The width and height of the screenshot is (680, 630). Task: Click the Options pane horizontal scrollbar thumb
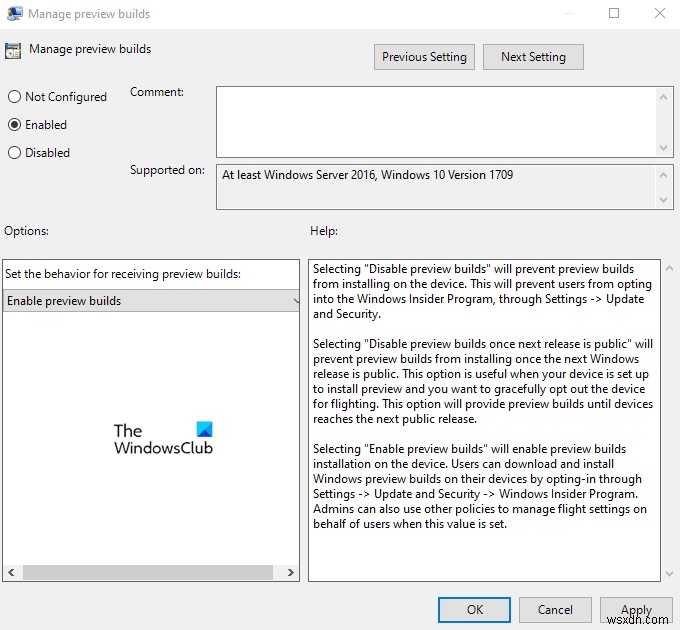coord(148,572)
